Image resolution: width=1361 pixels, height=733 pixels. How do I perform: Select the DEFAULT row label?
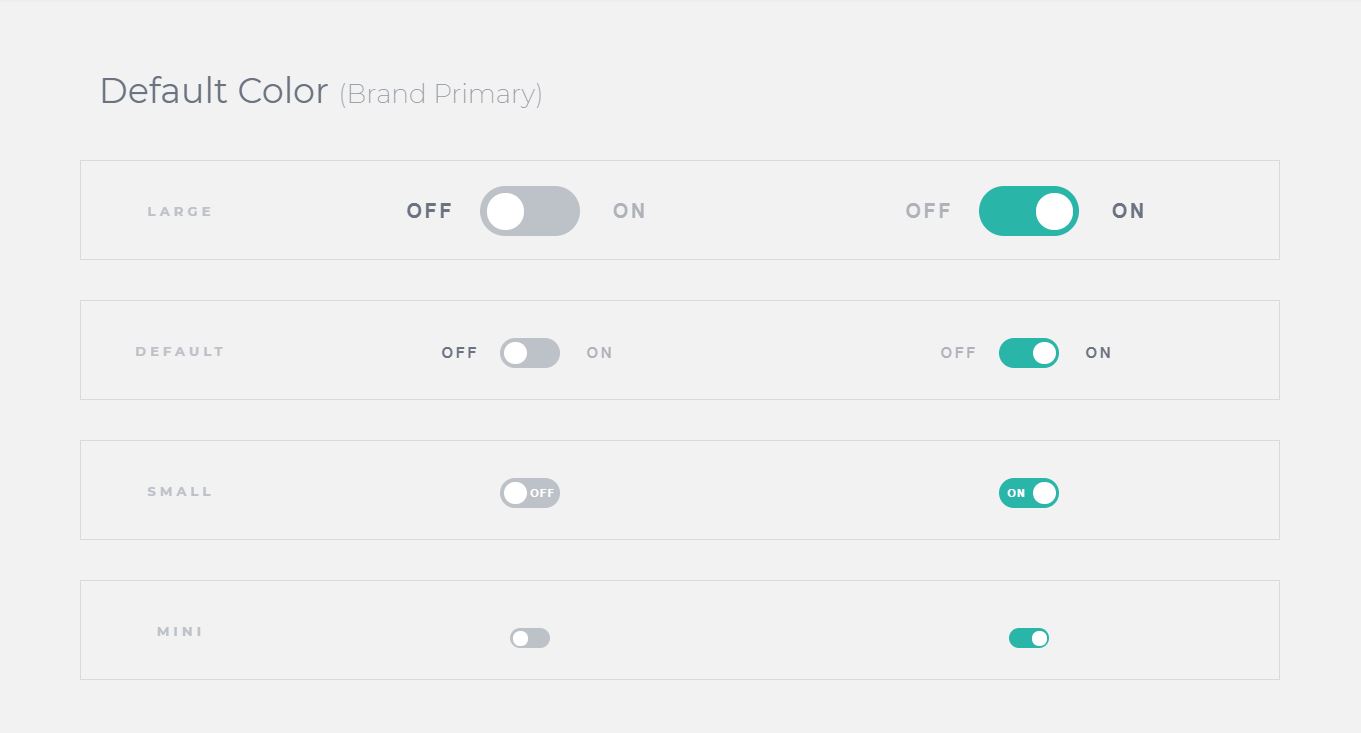click(x=179, y=351)
